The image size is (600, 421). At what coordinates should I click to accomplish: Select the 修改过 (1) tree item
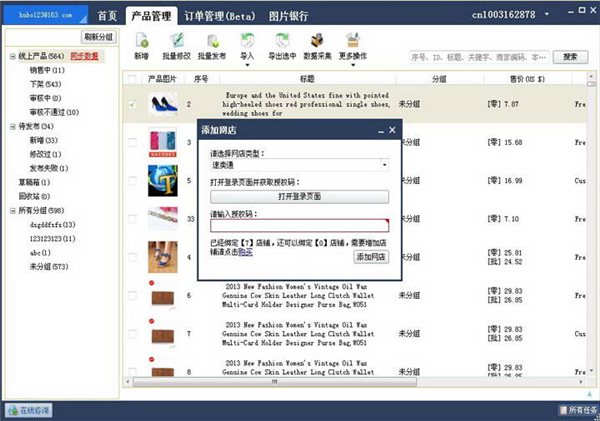coord(45,154)
